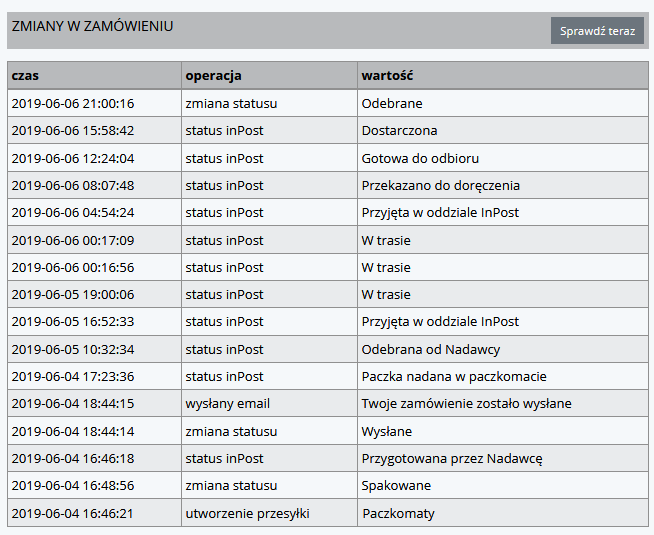The image size is (654, 535).
Task: Click the 'Dostarczona' value cell
Action: pos(399,131)
